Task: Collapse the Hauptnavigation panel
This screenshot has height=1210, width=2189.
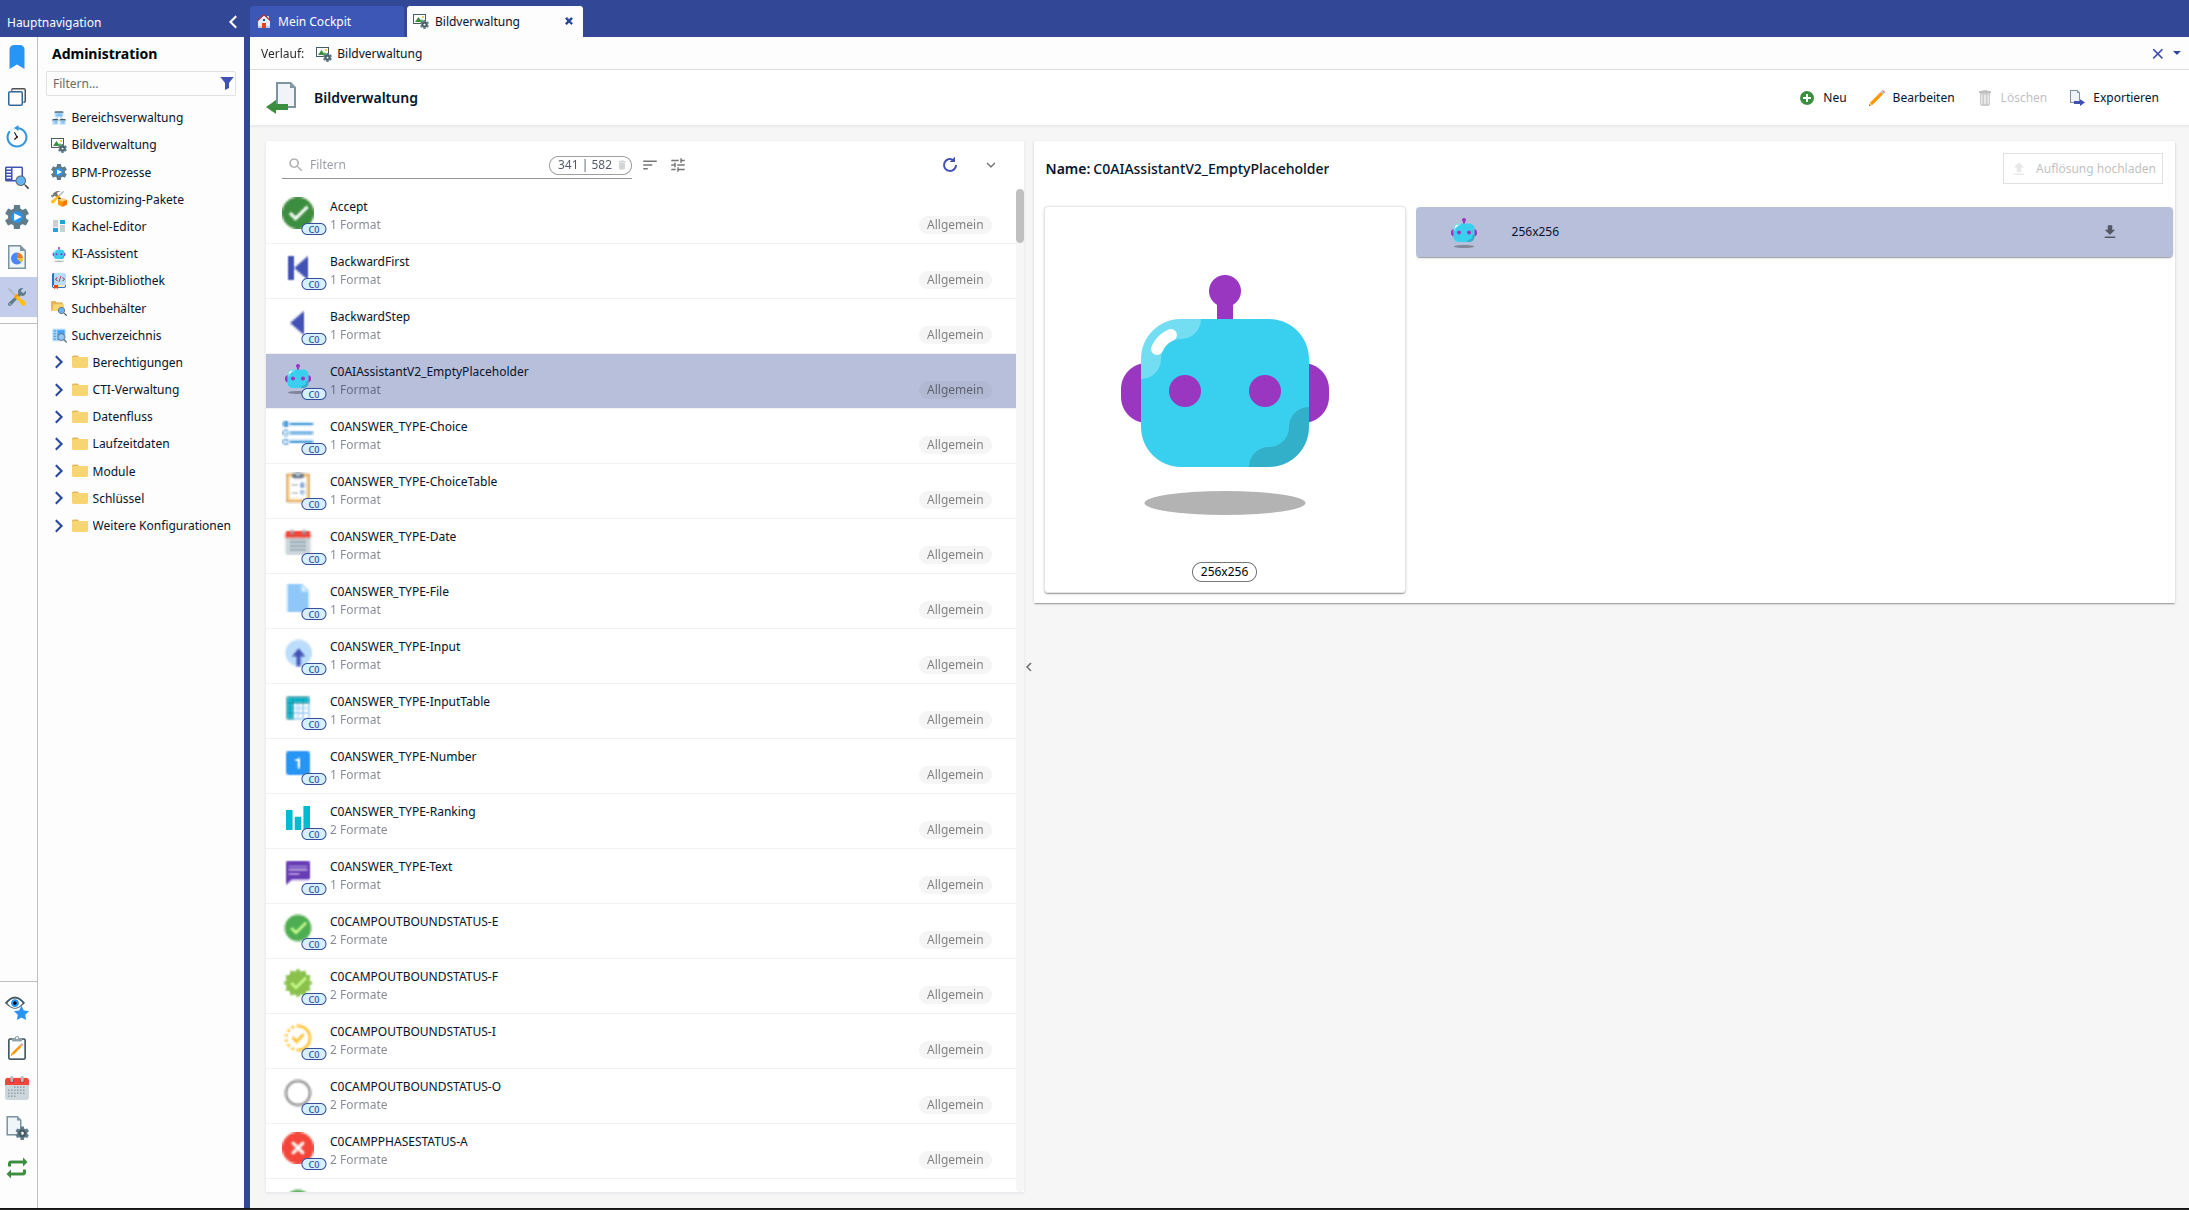Action: pyautogui.click(x=233, y=21)
